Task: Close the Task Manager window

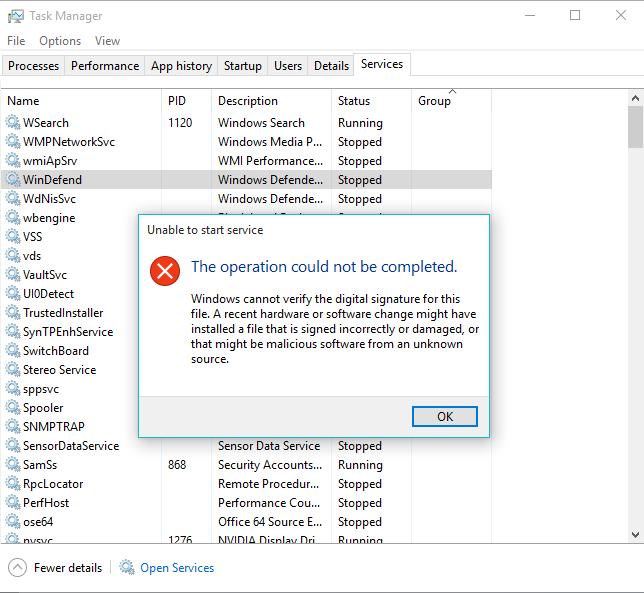Action: click(x=621, y=16)
